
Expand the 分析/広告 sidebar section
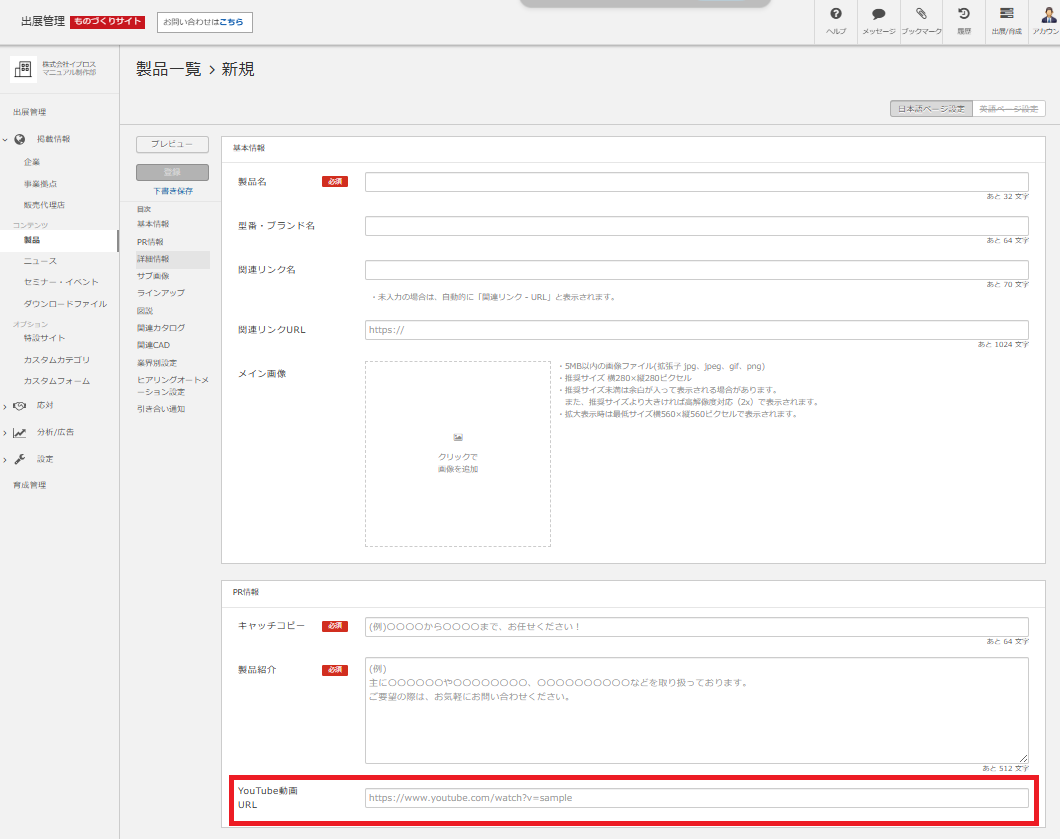pyautogui.click(x=5, y=433)
